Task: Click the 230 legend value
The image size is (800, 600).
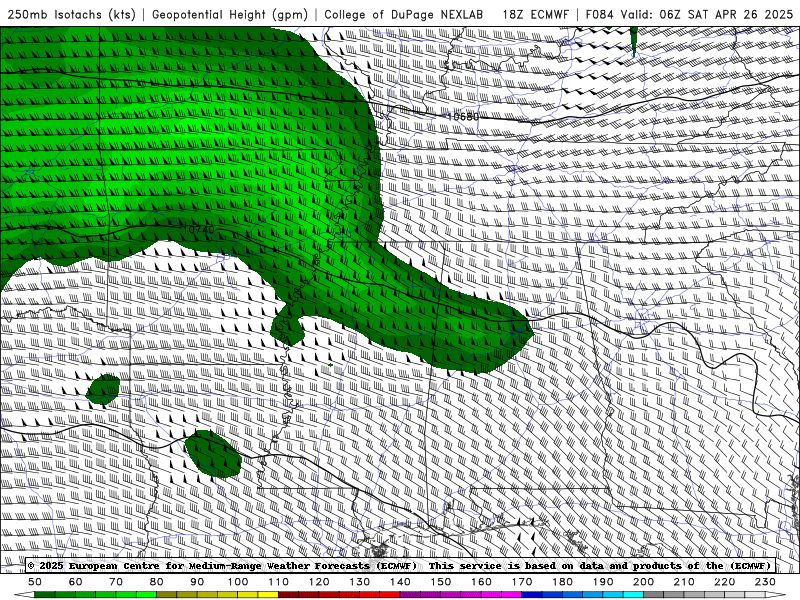Action: pos(765,582)
